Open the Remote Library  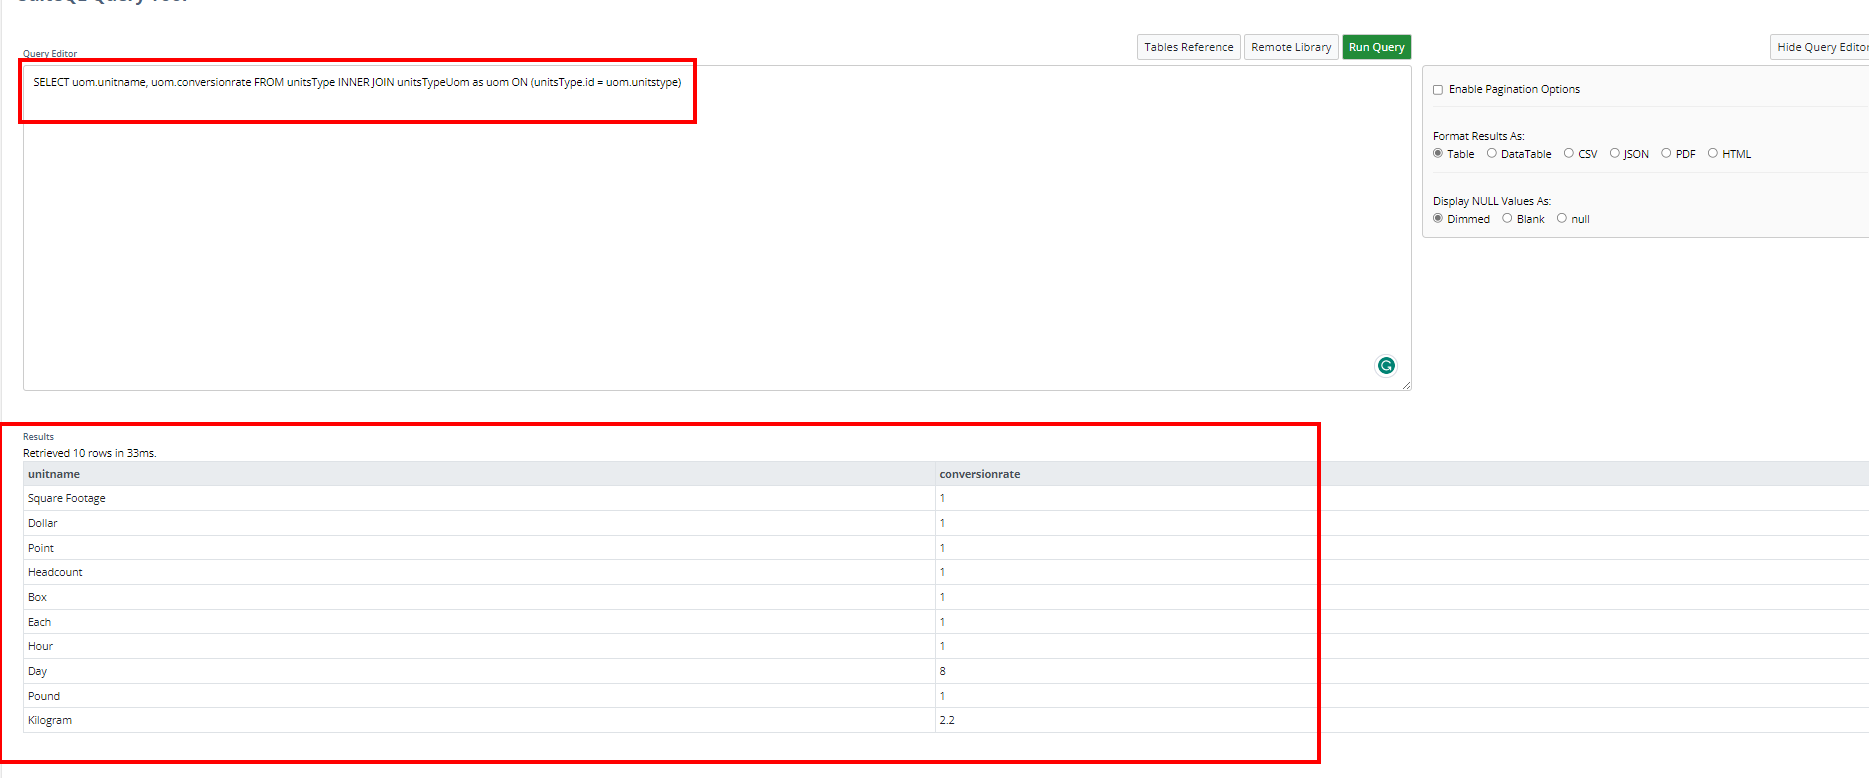[x=1290, y=47]
